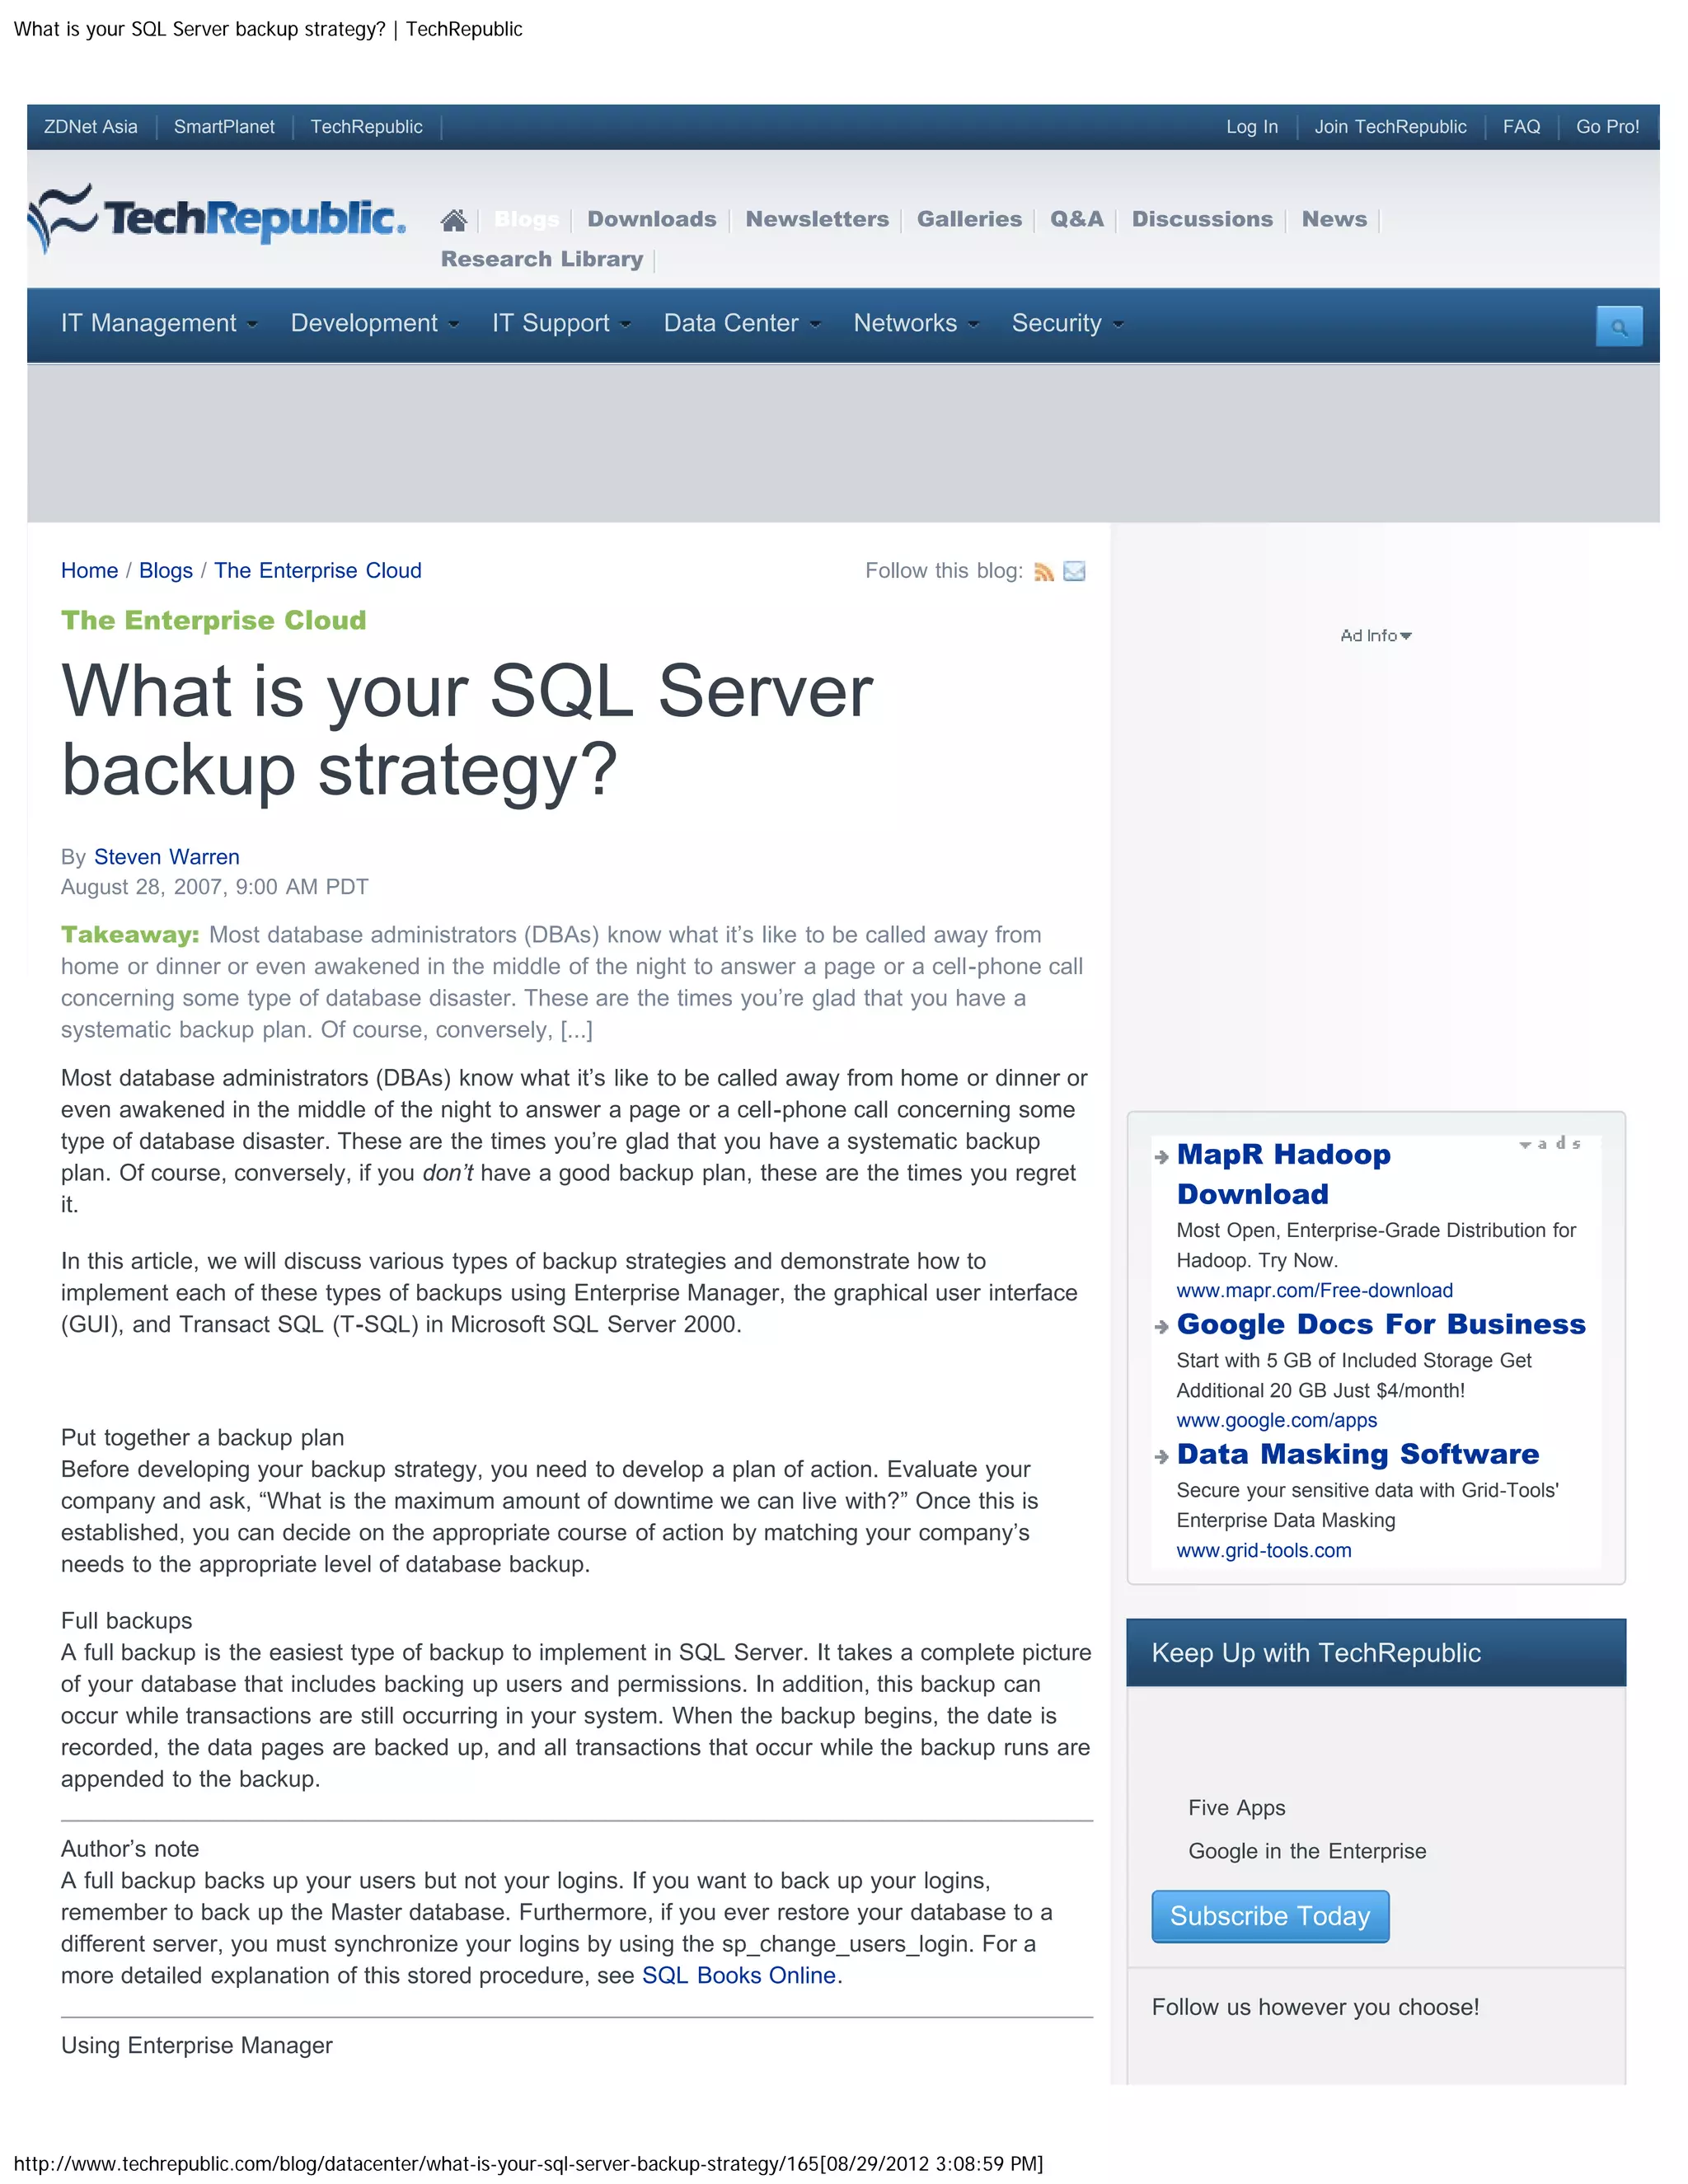Expand the Networks menu
Viewport: 1688px width, 2184px height.
tap(916, 323)
